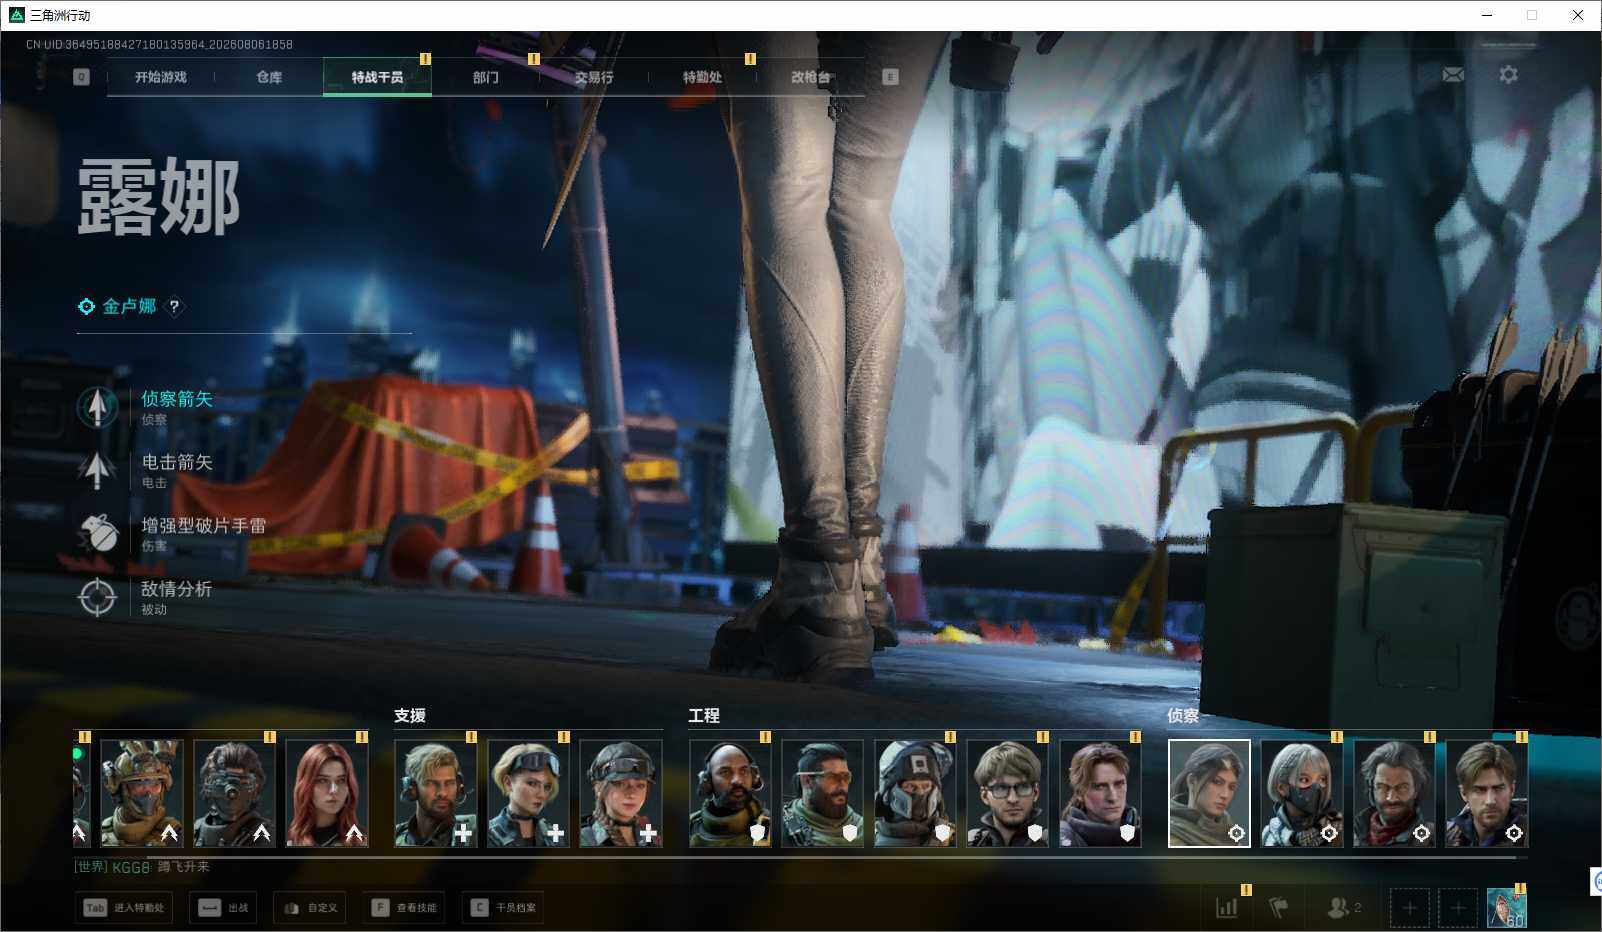1602x932 pixels.
Task: Click the Q key hint before 开始游戏
Action: point(81,77)
